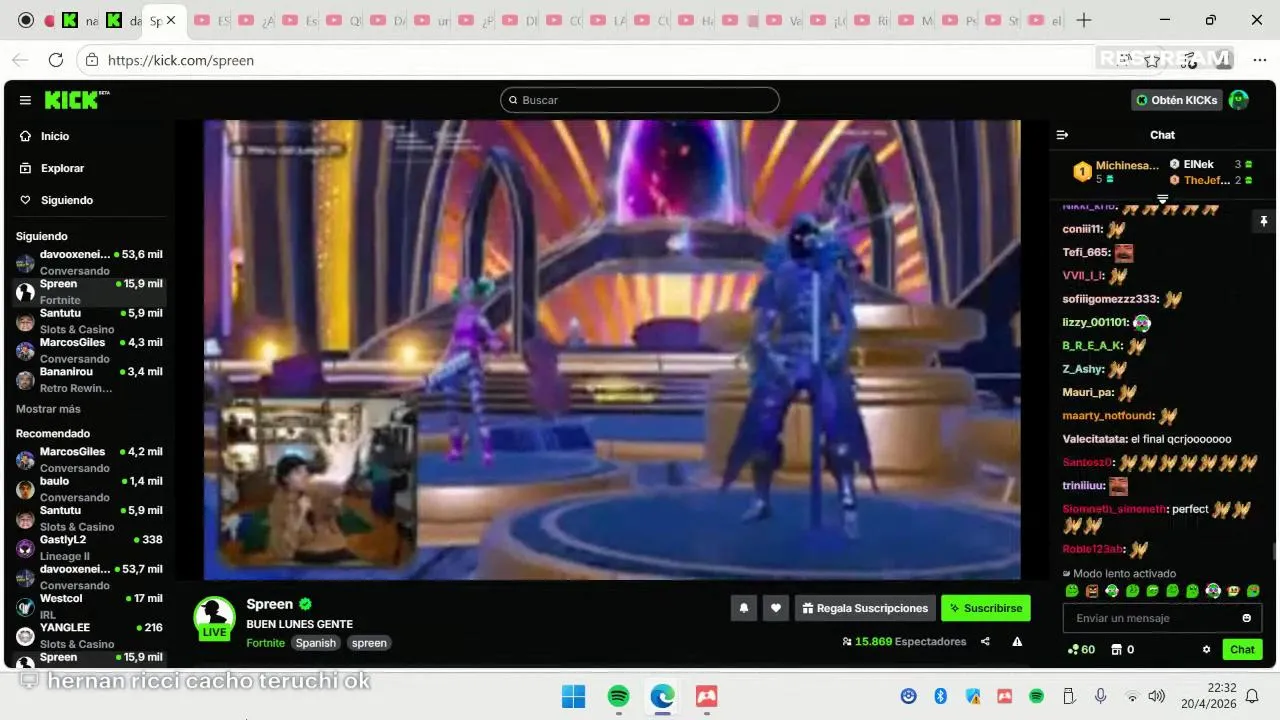Click the share stream icon
The image size is (1280, 720).
985,642
